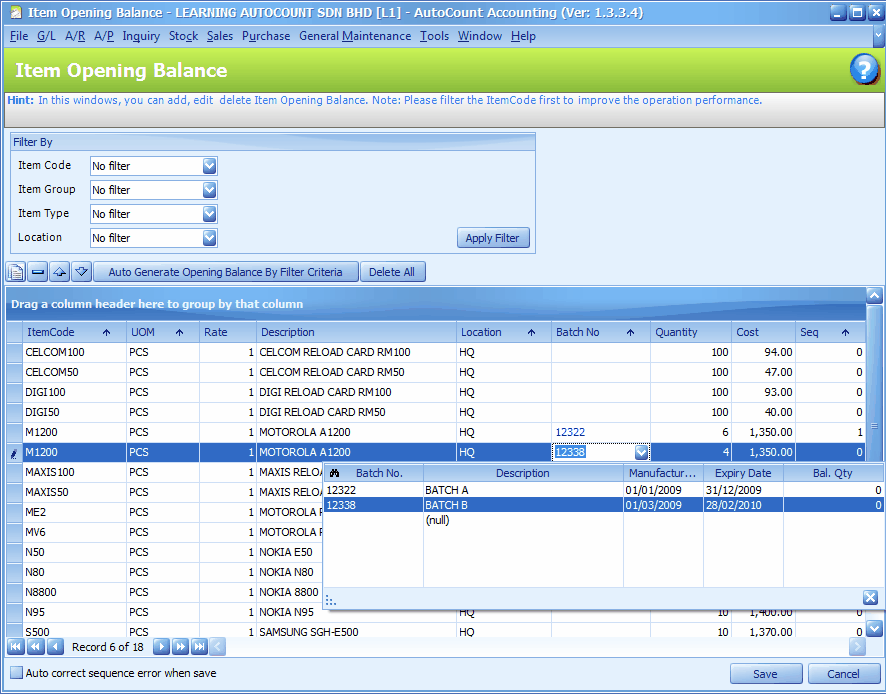Open the Item Group filter dropdown

(x=210, y=190)
